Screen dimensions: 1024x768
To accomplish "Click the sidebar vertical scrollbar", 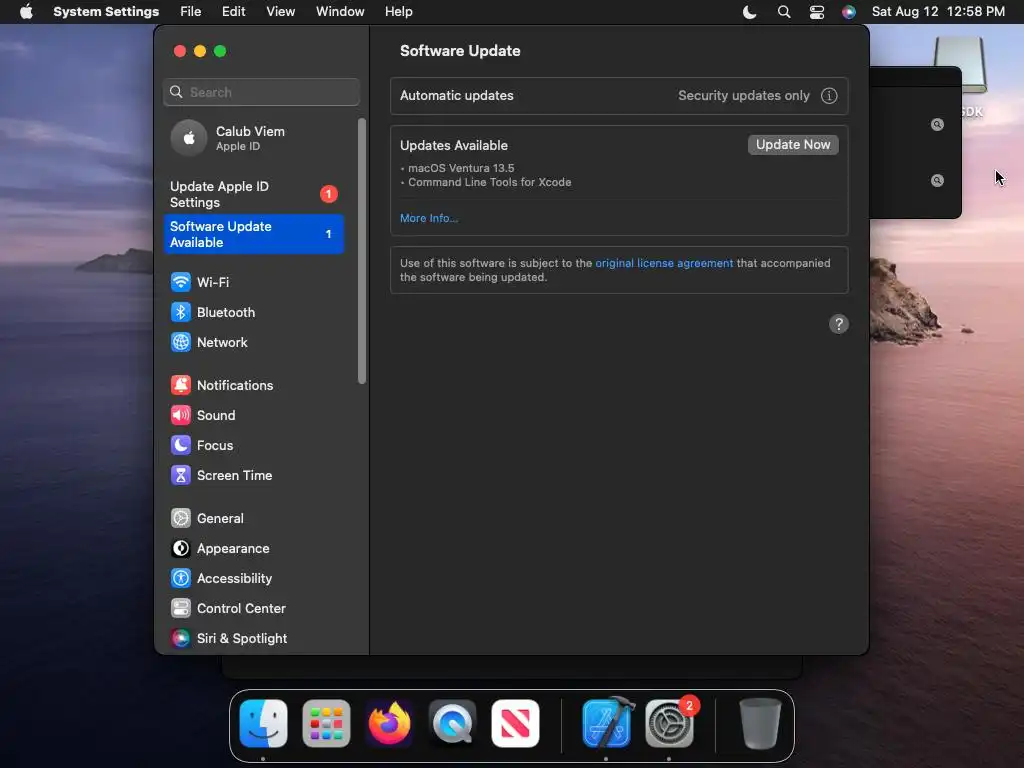I will pos(362,251).
